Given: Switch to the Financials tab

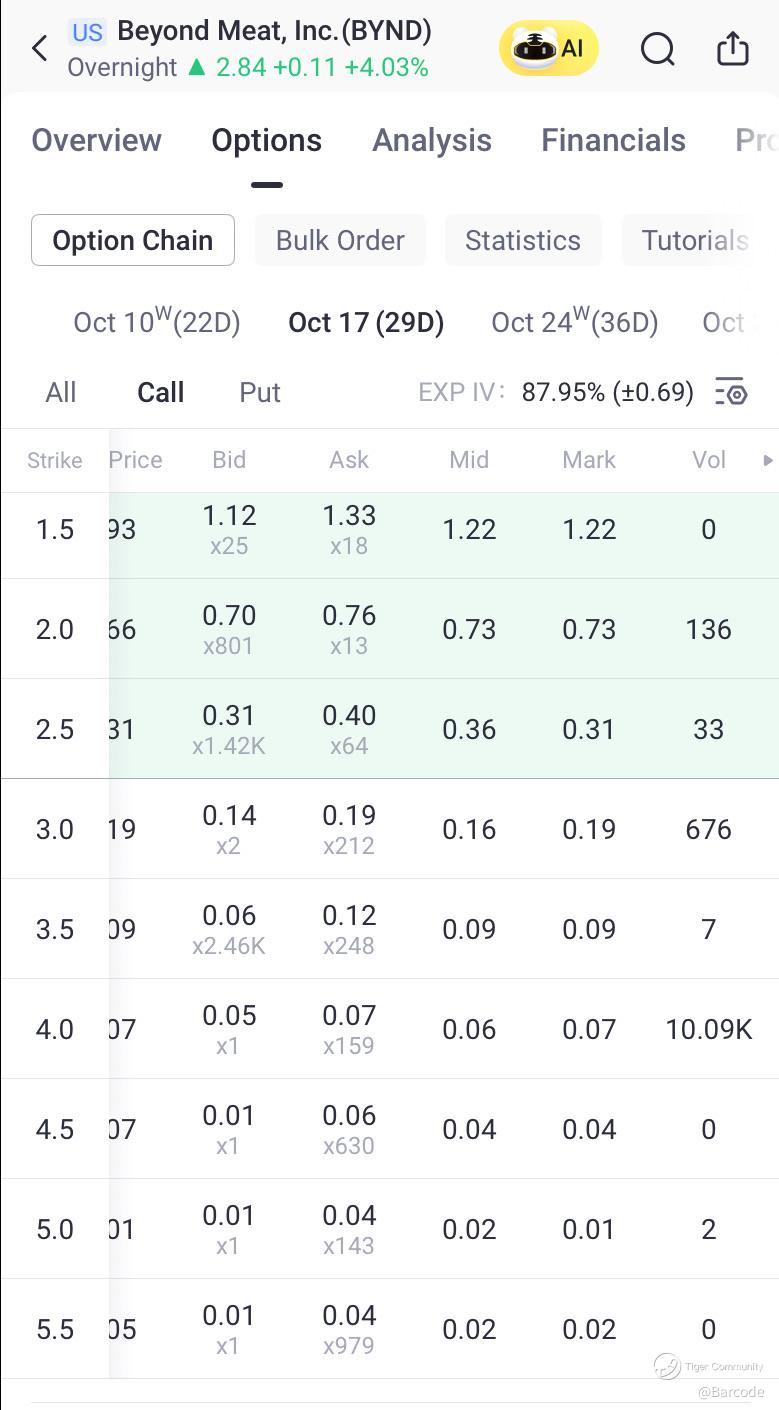Looking at the screenshot, I should pyautogui.click(x=613, y=140).
